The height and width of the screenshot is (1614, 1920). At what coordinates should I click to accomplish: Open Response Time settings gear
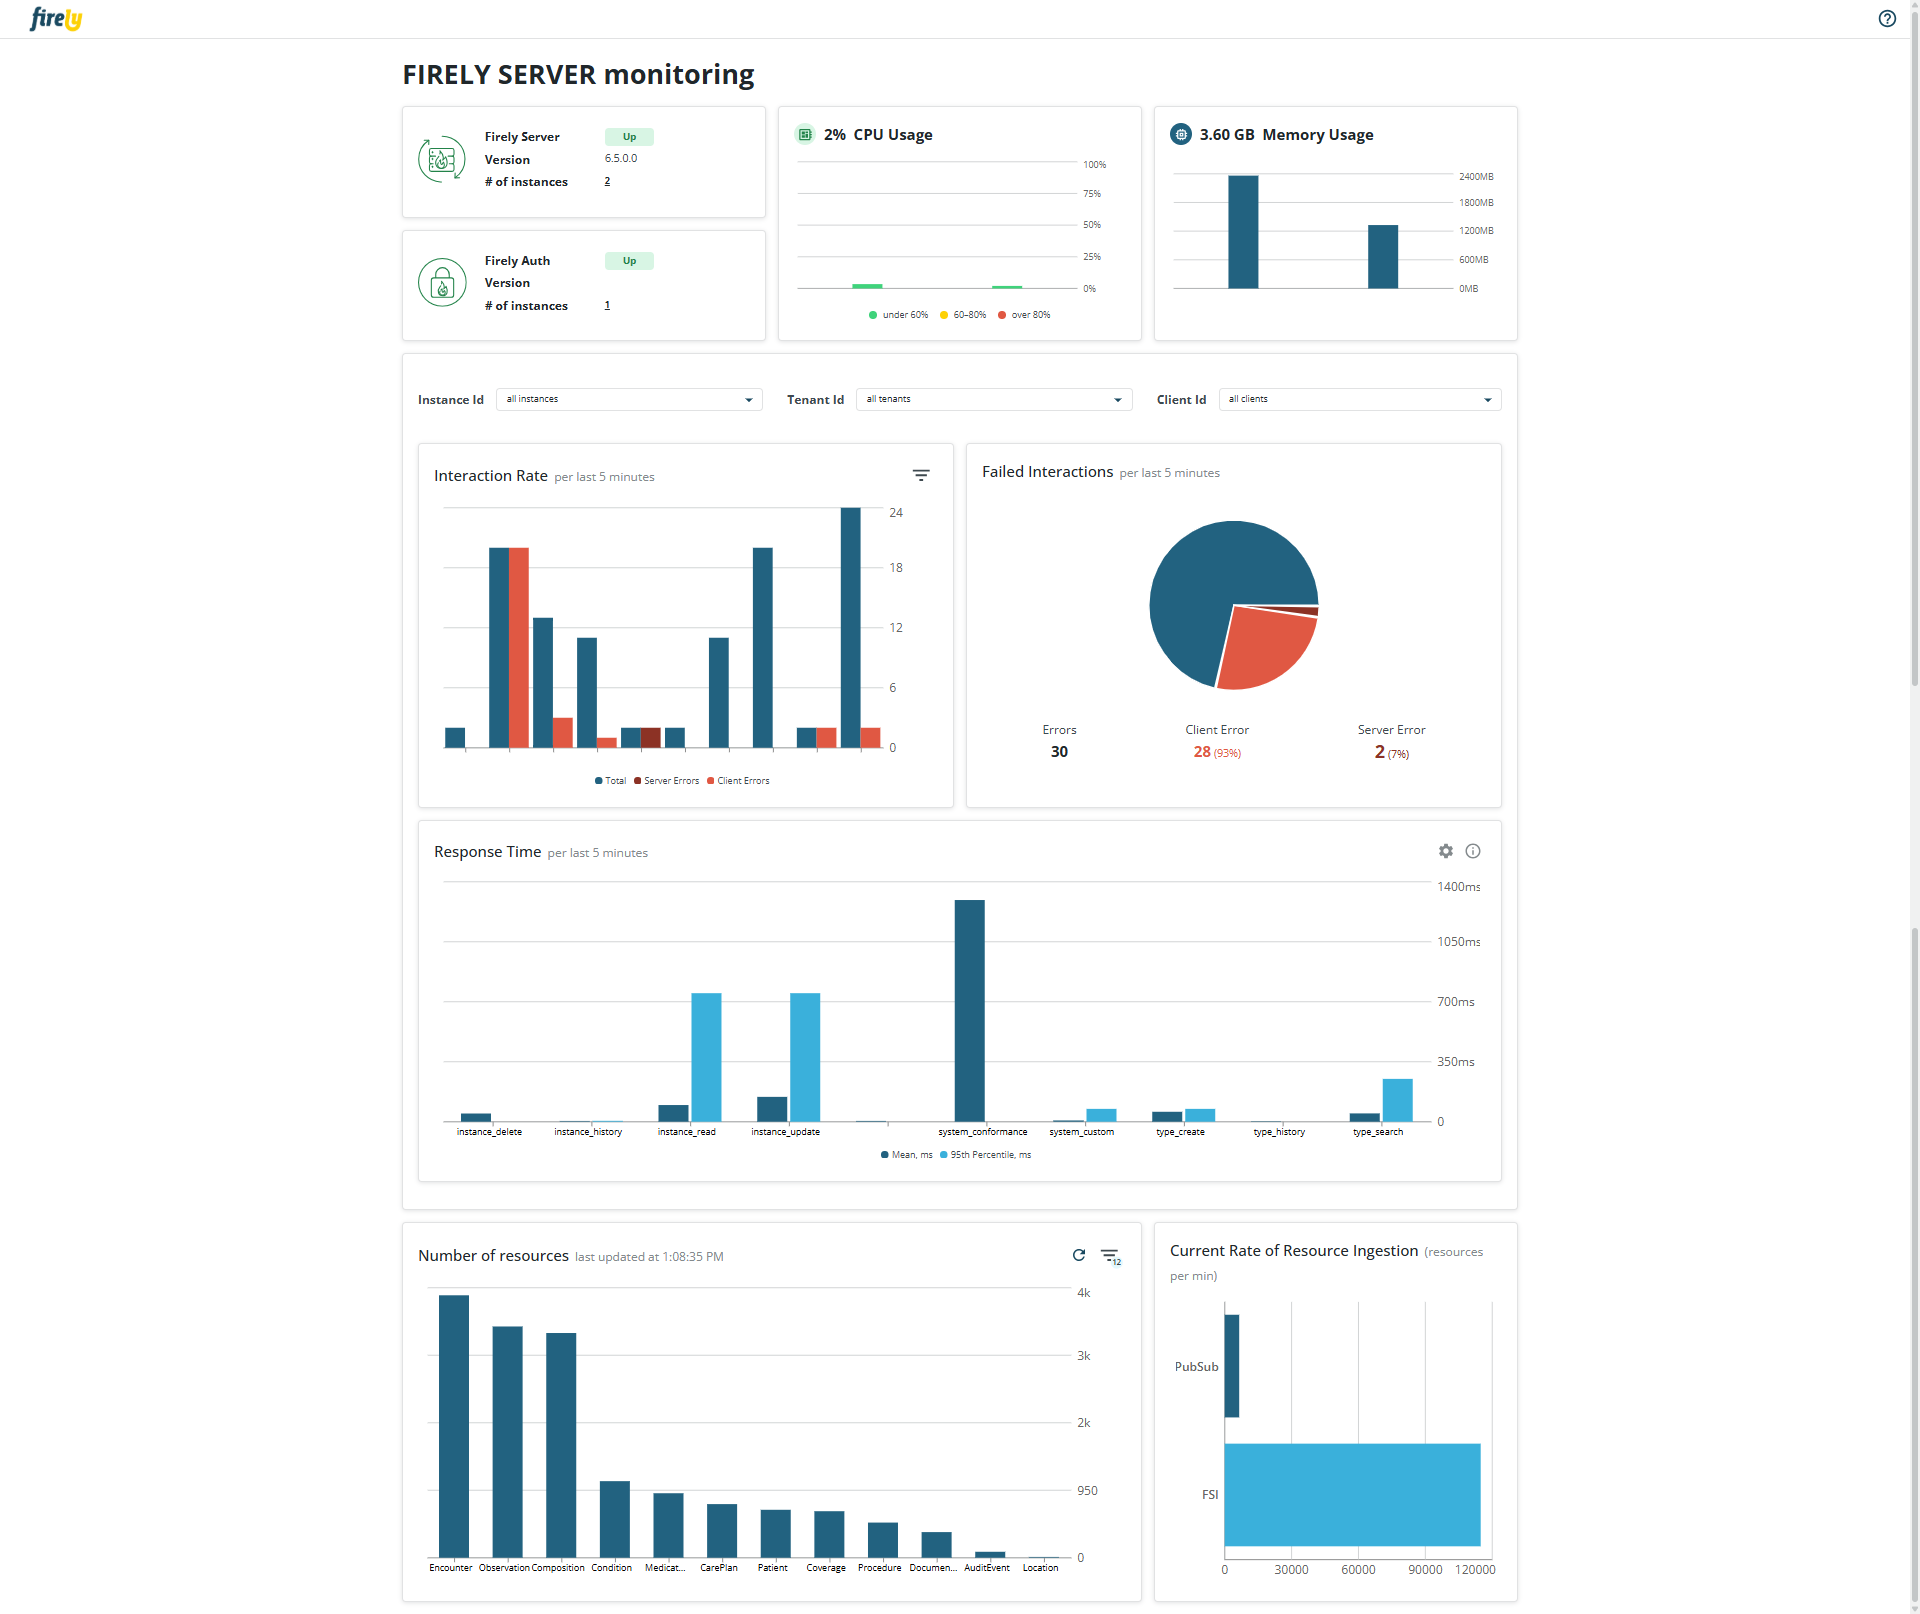pos(1446,851)
